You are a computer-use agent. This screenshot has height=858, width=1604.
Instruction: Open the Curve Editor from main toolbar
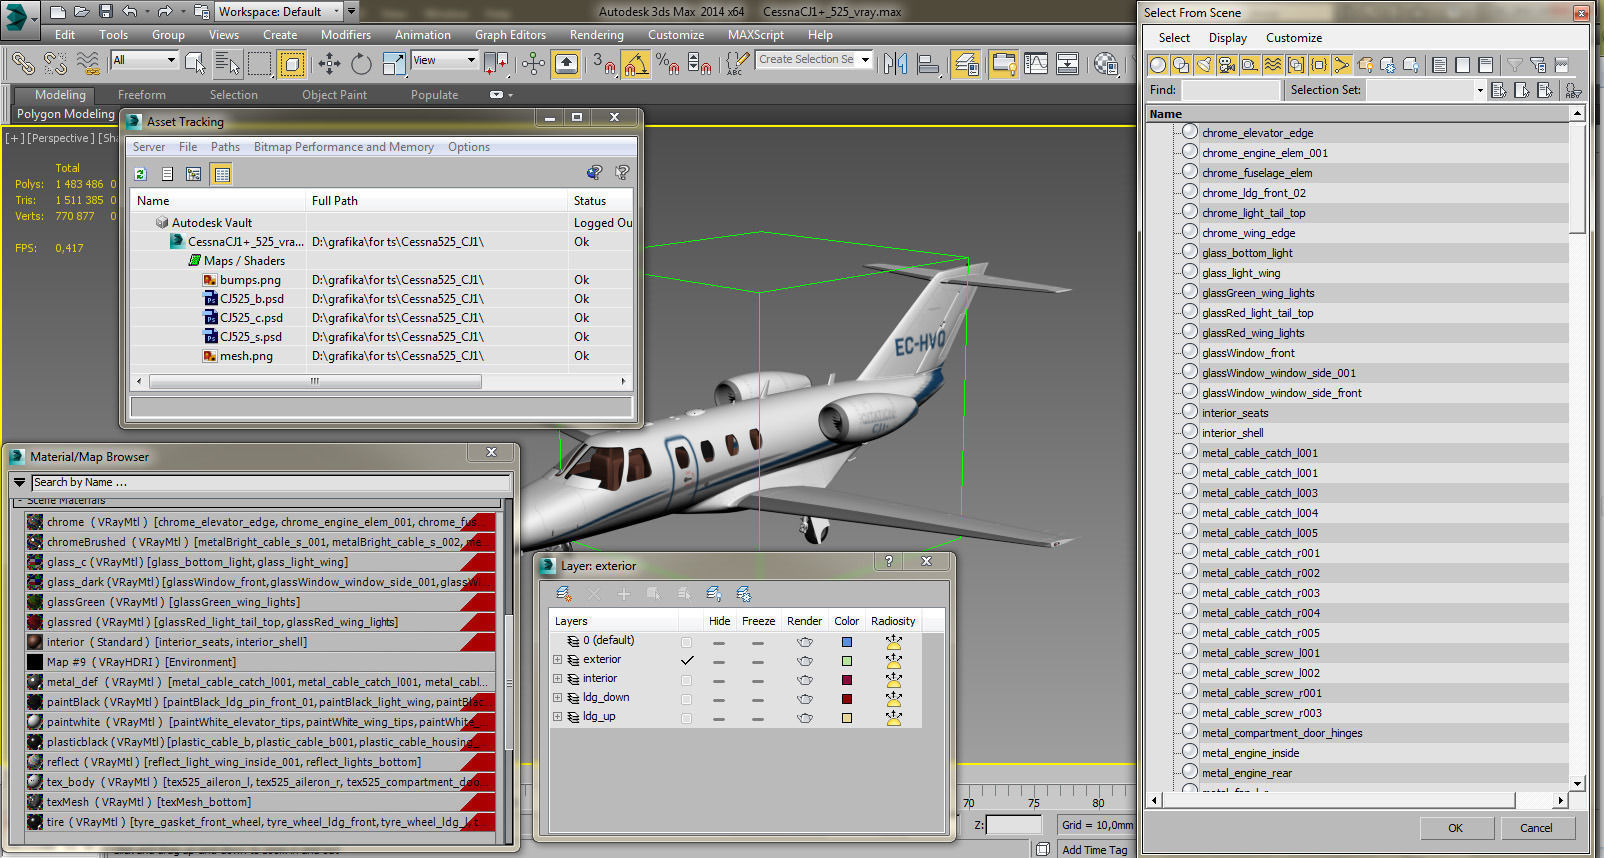(1036, 64)
